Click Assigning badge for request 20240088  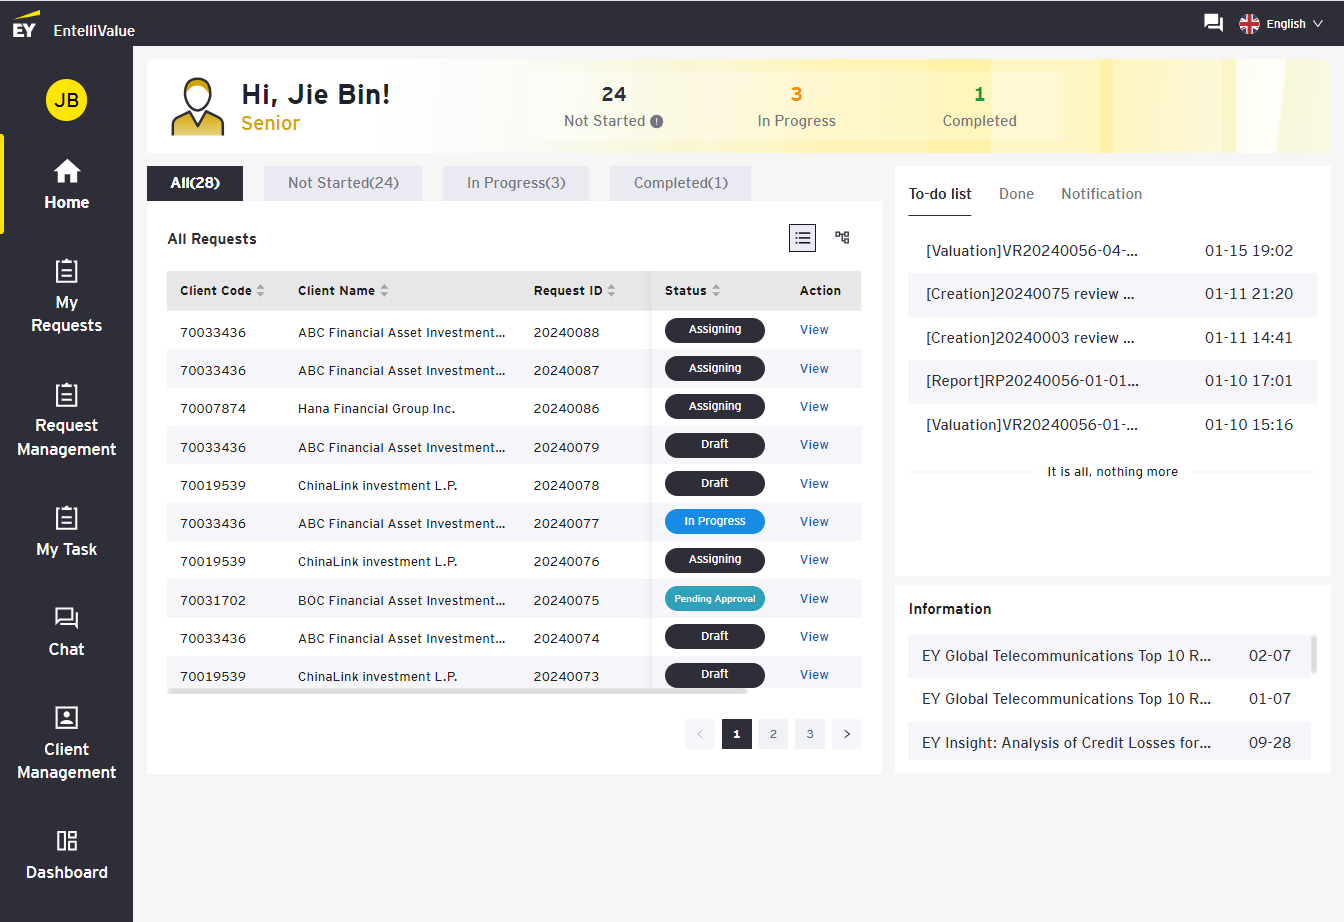715,330
